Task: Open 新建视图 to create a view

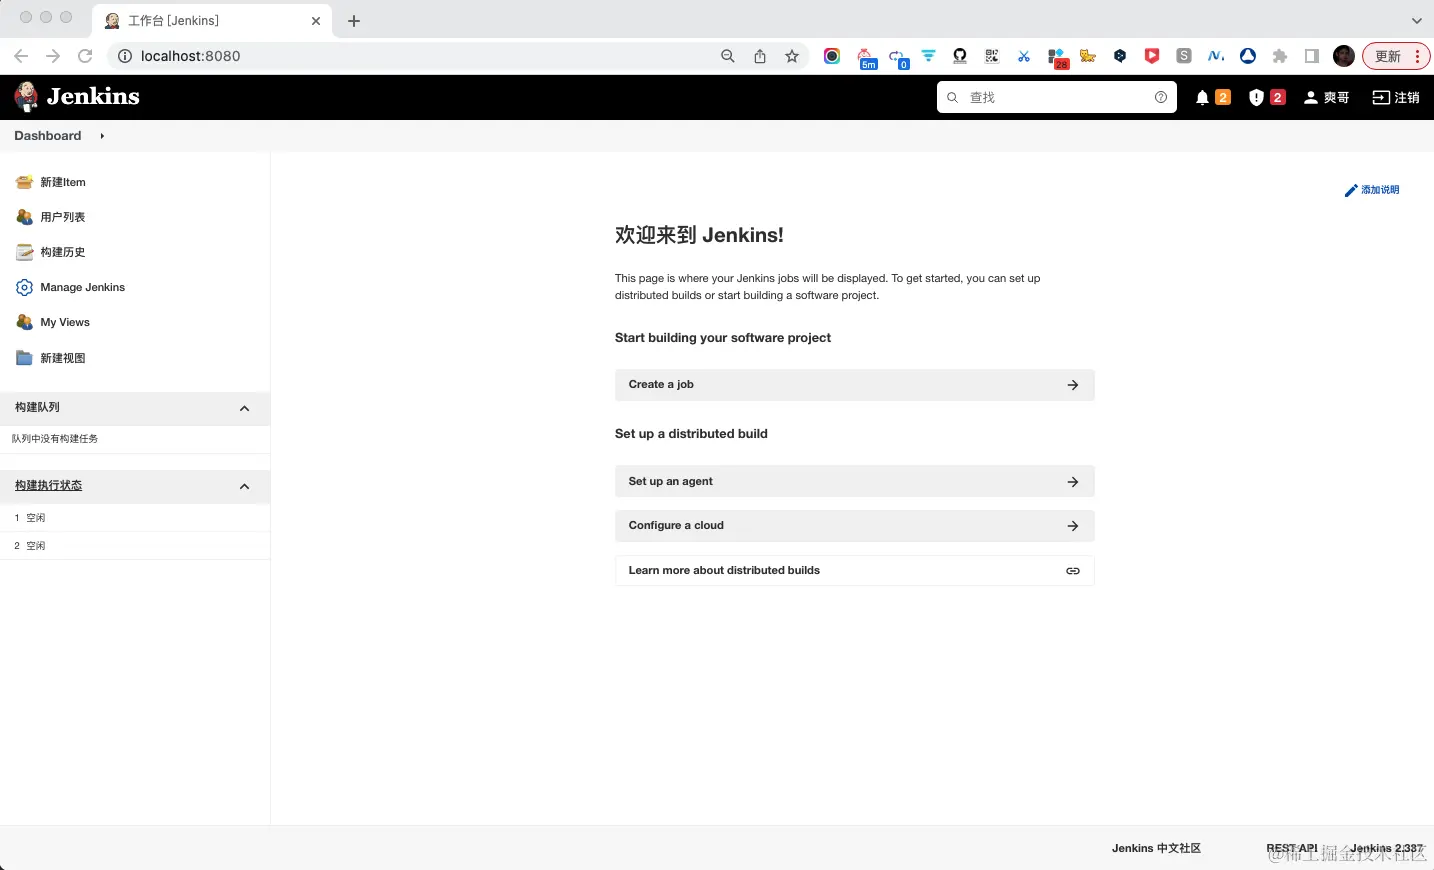Action: pyautogui.click(x=63, y=358)
